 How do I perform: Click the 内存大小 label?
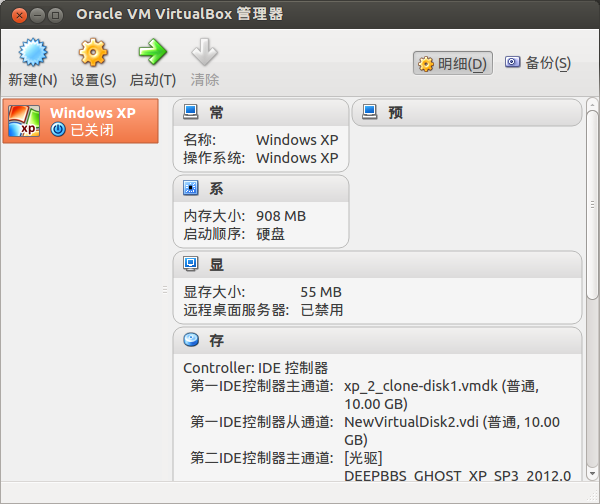click(214, 216)
